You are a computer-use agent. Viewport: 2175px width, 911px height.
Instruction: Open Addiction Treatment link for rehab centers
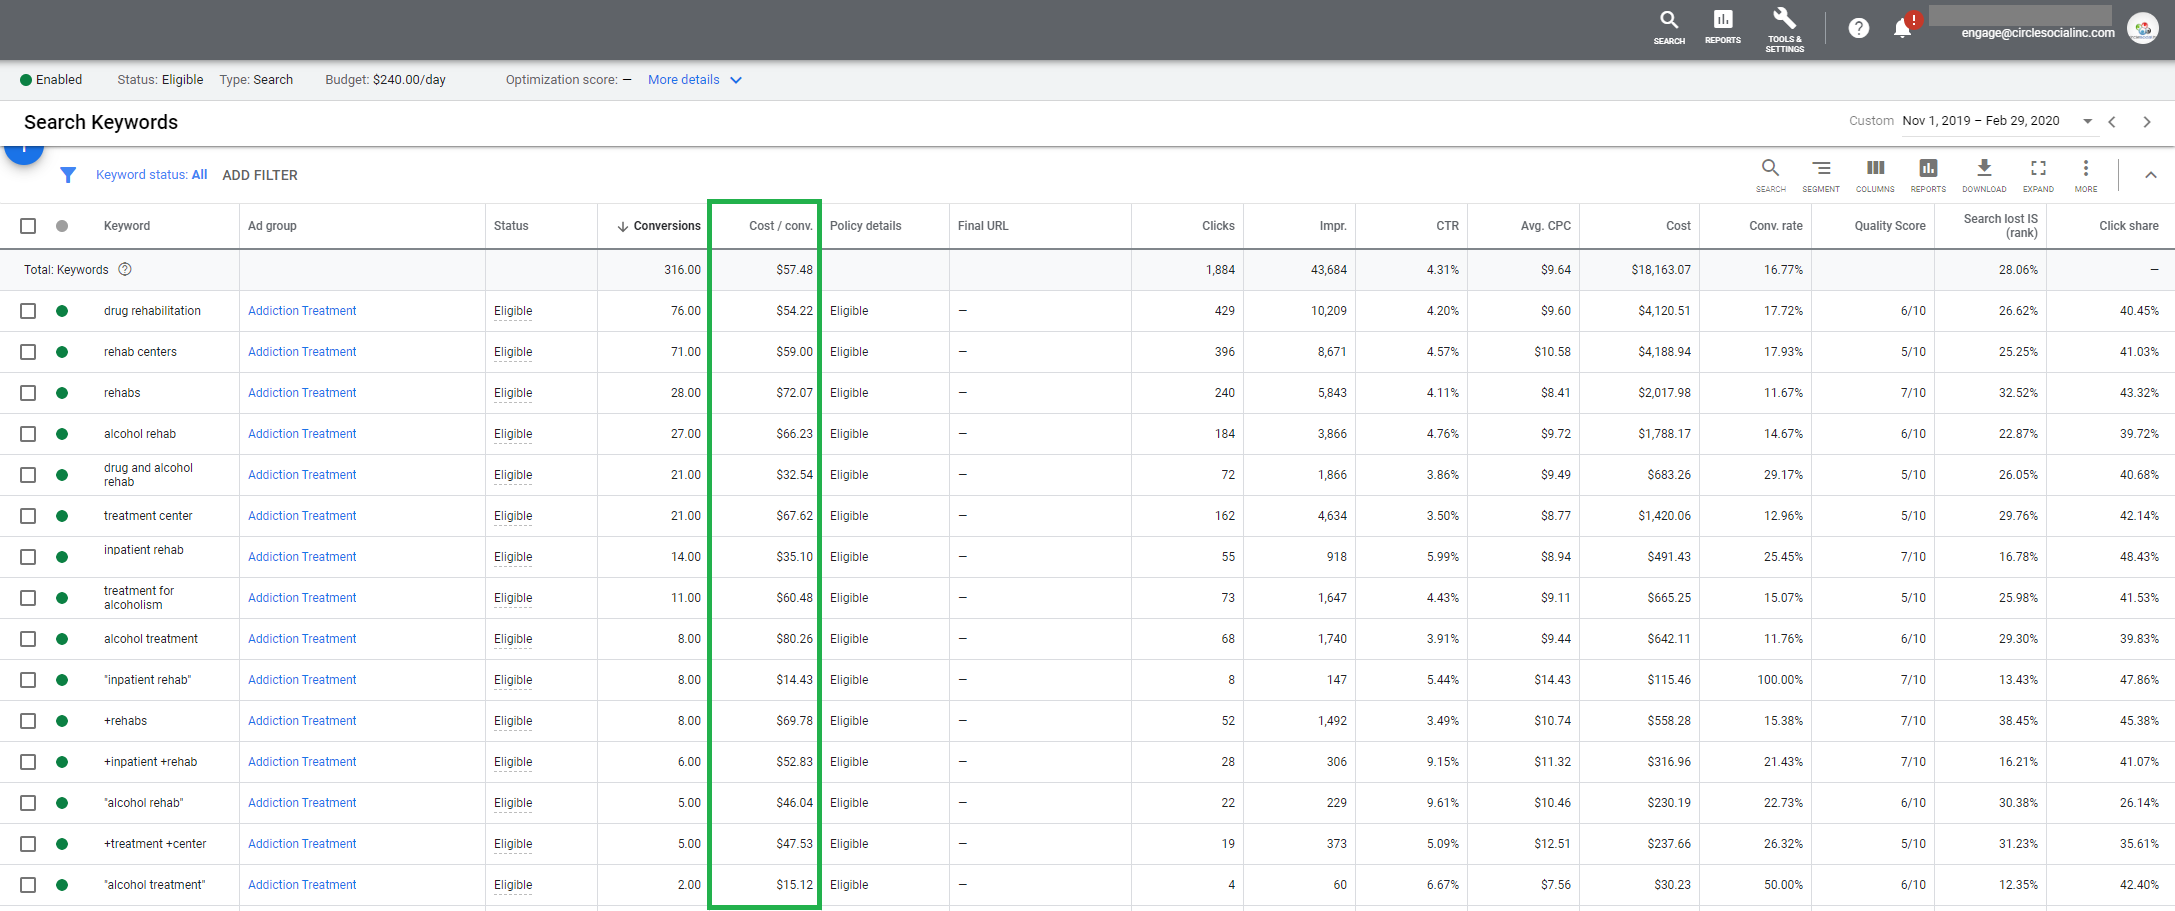(302, 352)
